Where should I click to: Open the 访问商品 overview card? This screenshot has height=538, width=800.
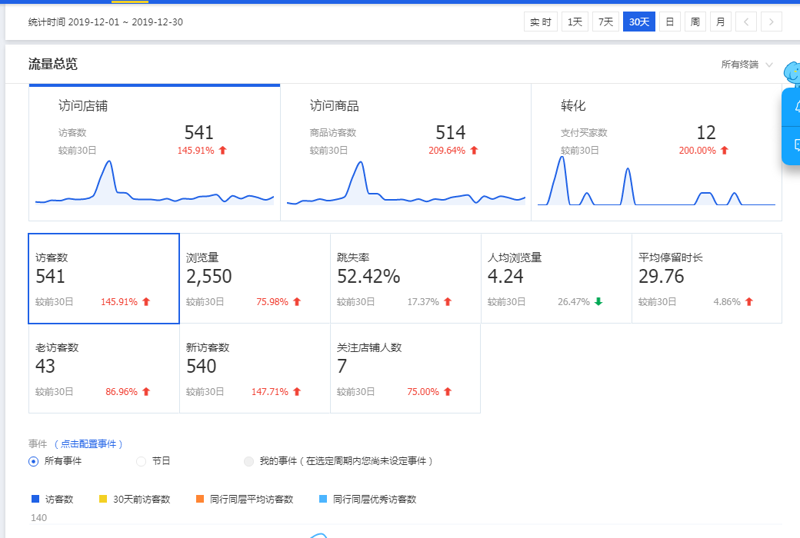coord(406,153)
